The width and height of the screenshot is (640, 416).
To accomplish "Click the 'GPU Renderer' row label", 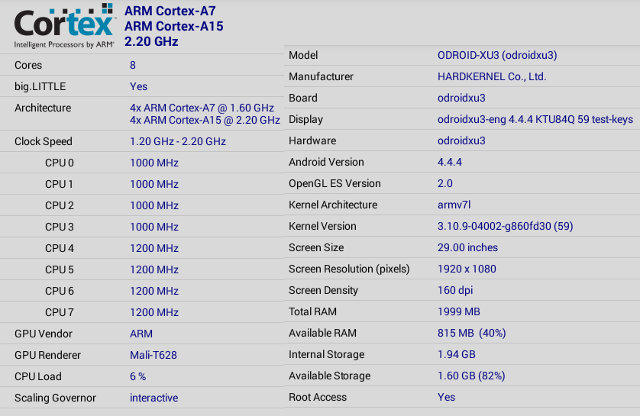I will pyautogui.click(x=48, y=355).
